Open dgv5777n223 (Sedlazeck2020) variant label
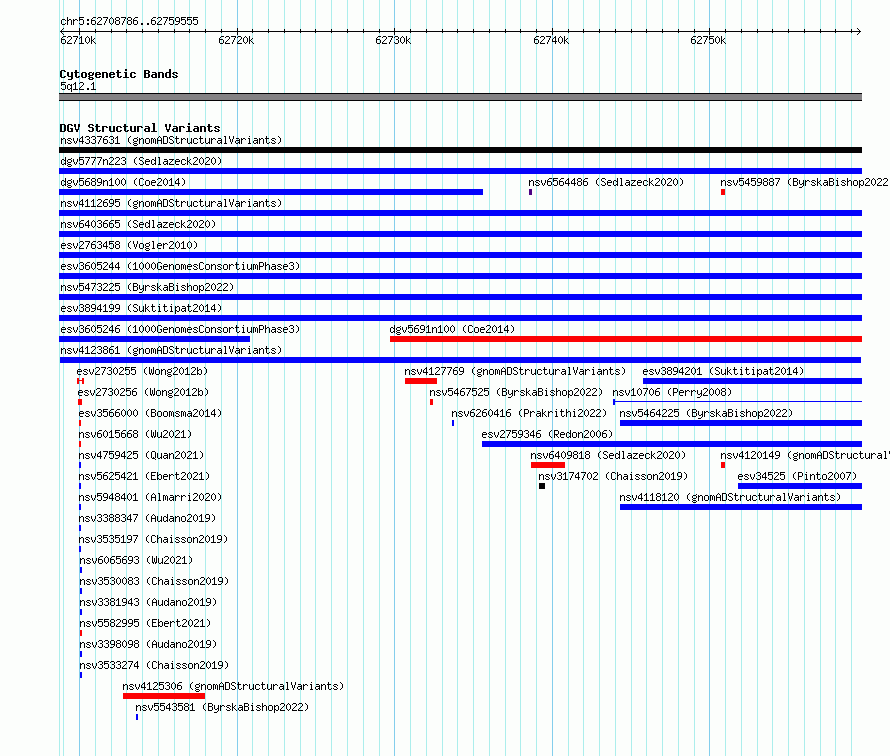This screenshot has width=890, height=756. (x=141, y=161)
